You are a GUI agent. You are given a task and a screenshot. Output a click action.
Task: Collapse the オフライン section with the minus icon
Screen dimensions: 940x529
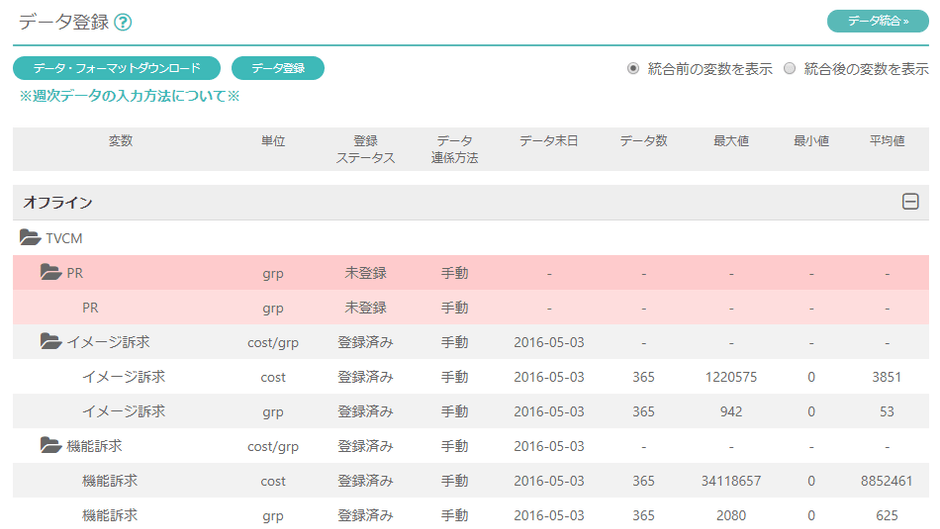910,202
